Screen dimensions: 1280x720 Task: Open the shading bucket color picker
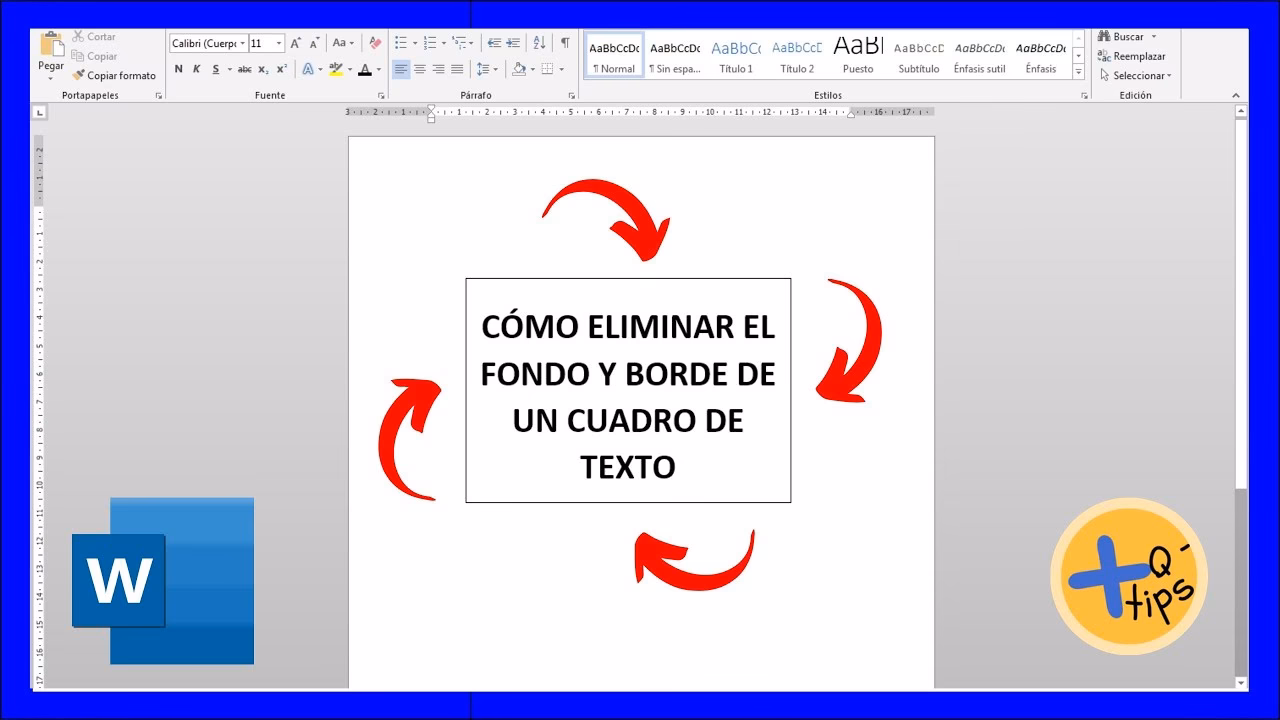click(533, 70)
